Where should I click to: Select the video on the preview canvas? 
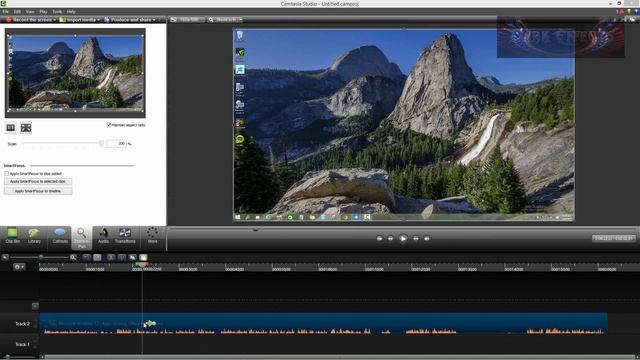pyautogui.click(x=404, y=125)
